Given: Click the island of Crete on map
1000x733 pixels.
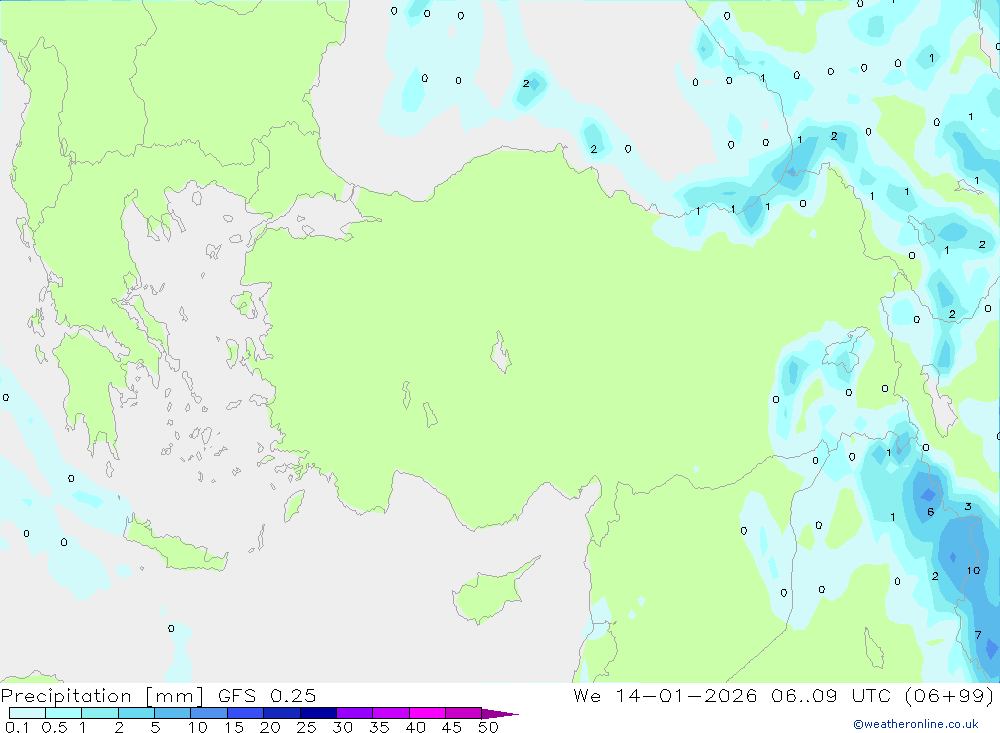Looking at the screenshot, I should click(x=175, y=547).
